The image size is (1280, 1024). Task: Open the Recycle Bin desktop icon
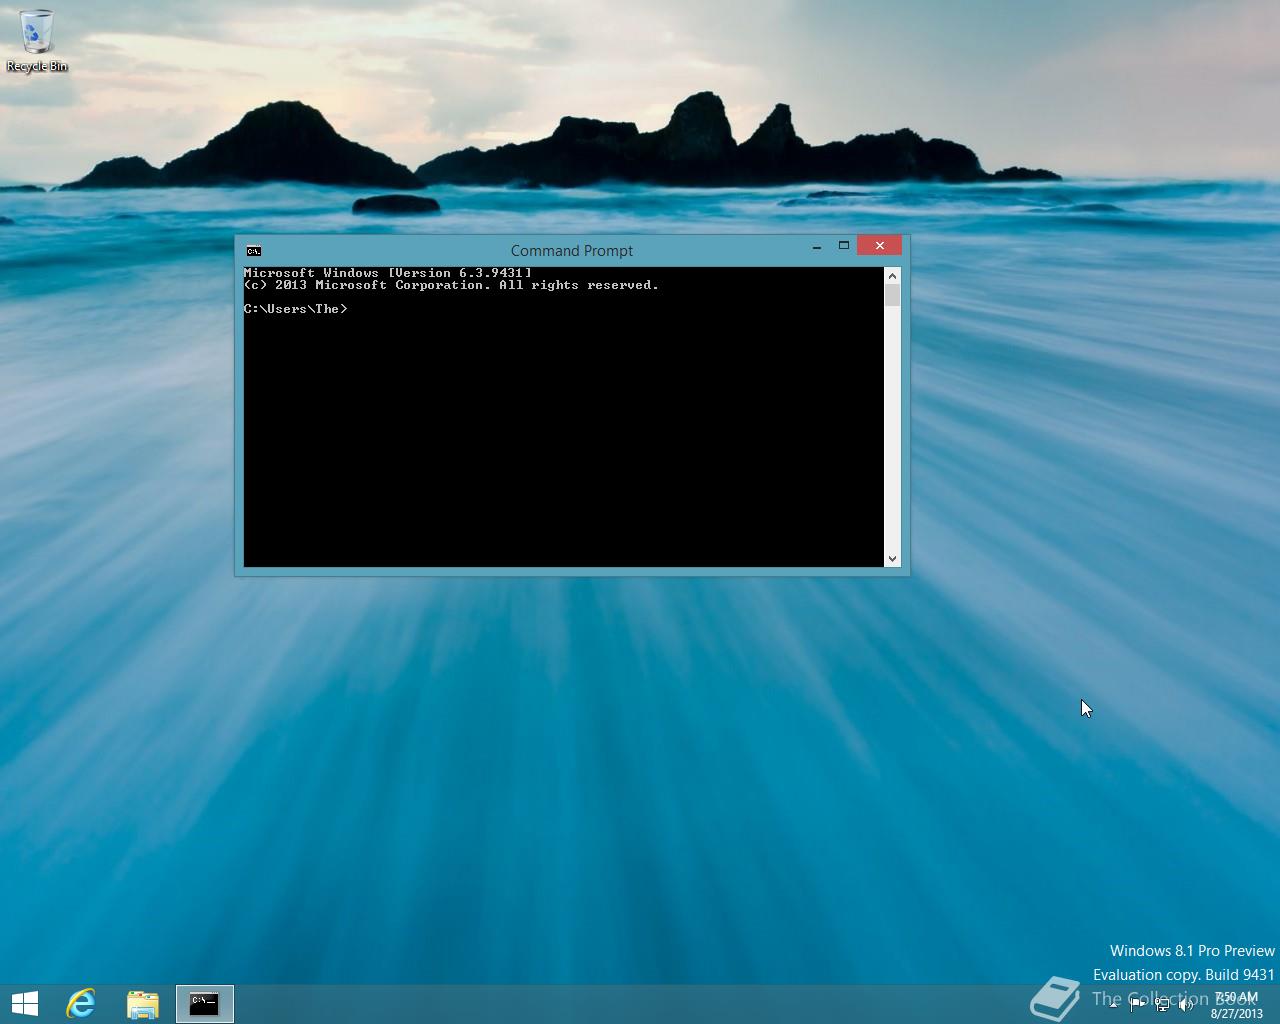point(37,41)
